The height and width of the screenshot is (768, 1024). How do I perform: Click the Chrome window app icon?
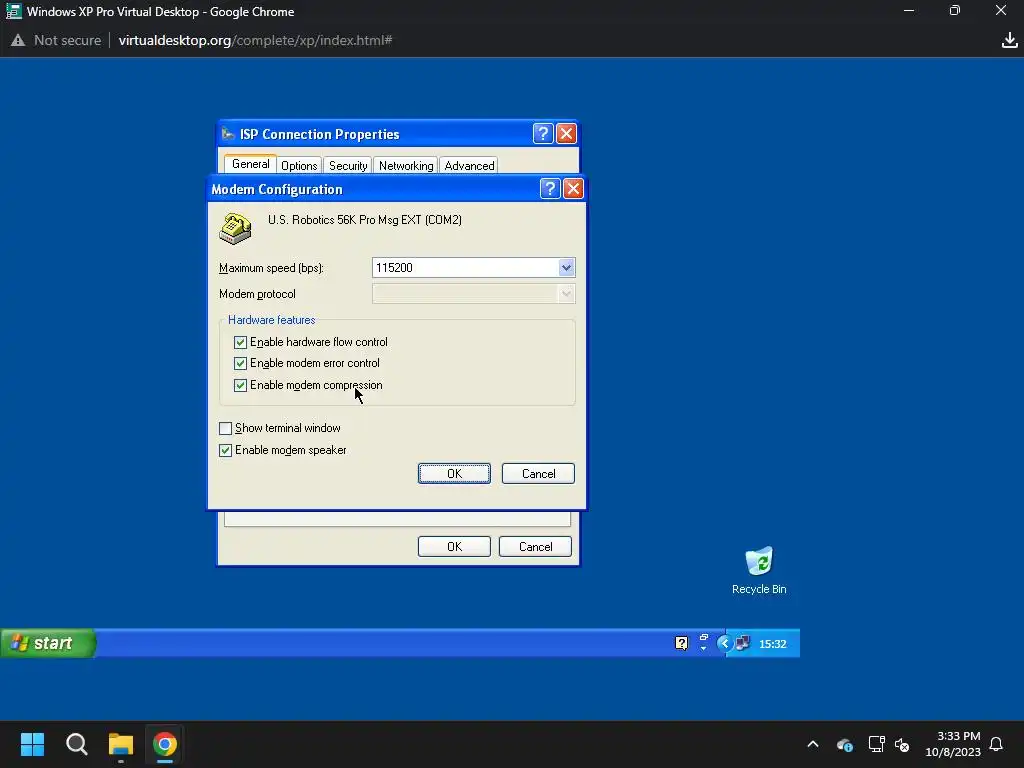[x=13, y=11]
